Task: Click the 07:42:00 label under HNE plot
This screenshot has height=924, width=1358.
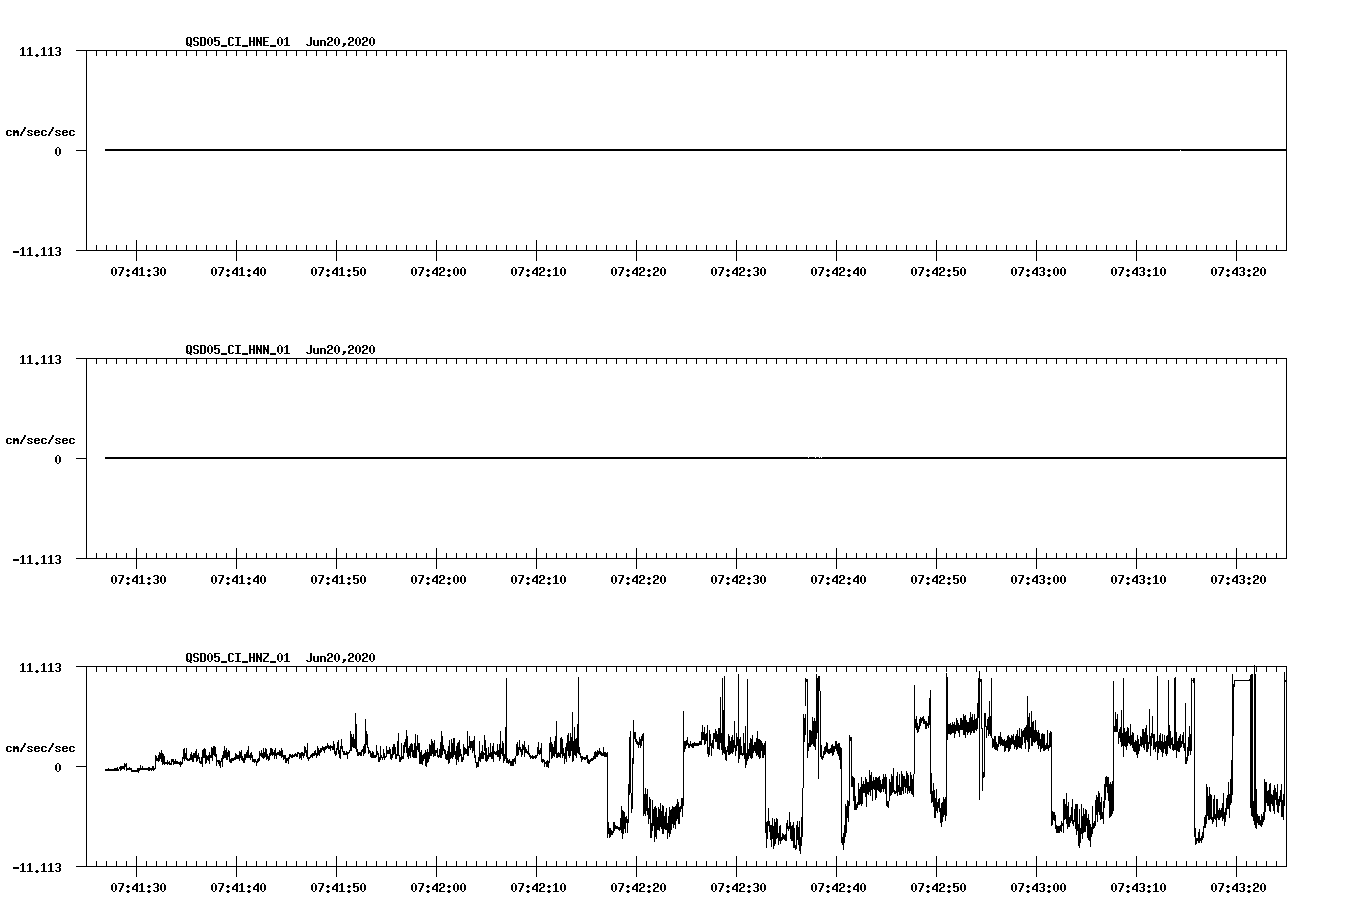Action: pyautogui.click(x=438, y=272)
